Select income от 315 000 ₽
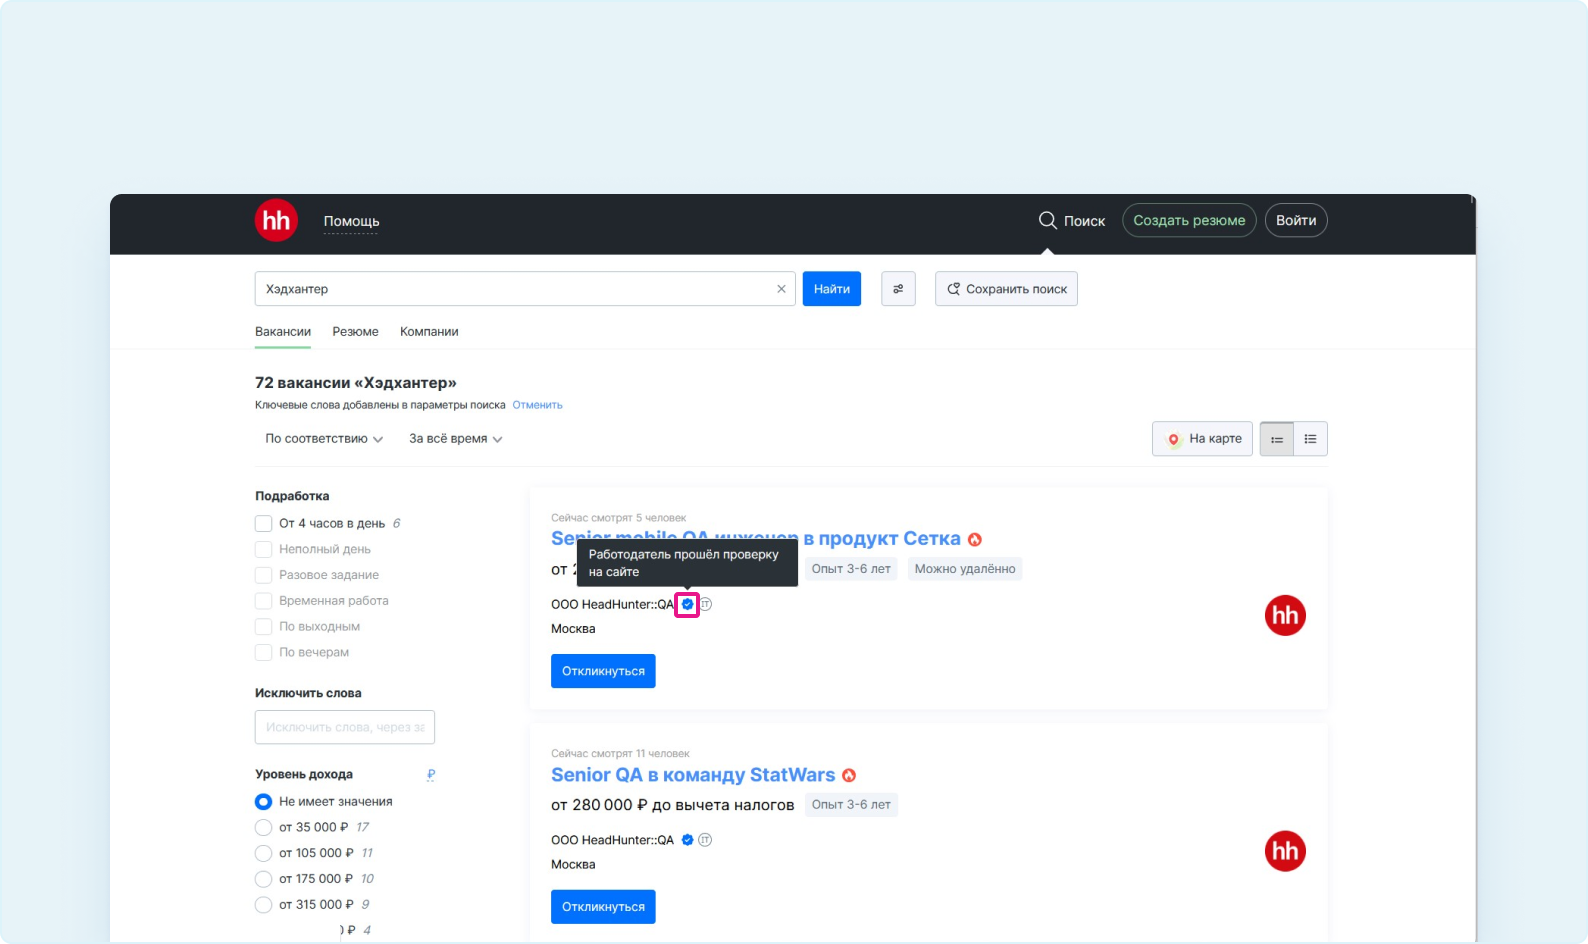The height and width of the screenshot is (944, 1588). point(264,904)
